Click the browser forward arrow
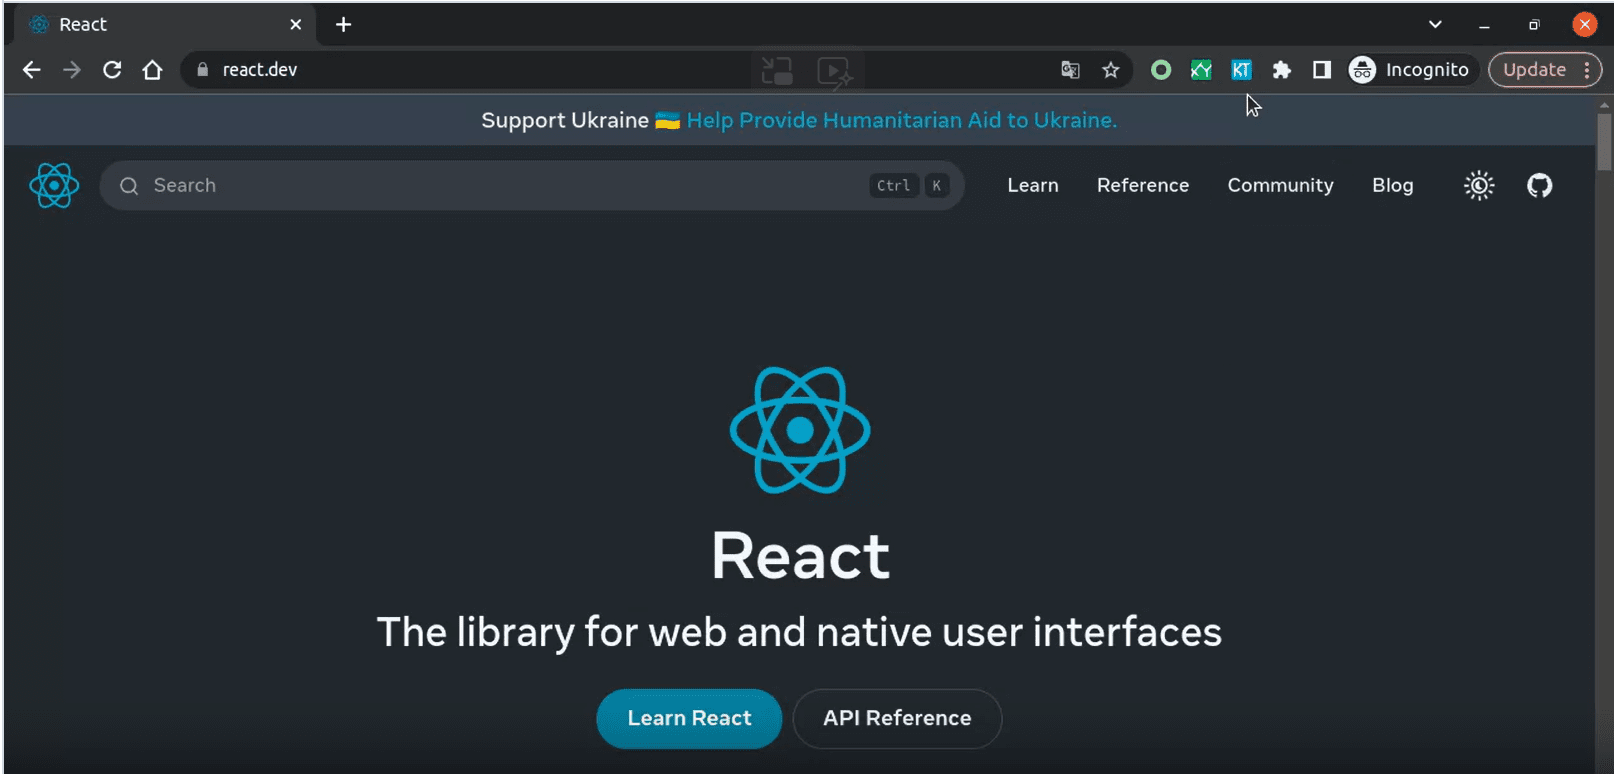1614x774 pixels. tap(72, 70)
